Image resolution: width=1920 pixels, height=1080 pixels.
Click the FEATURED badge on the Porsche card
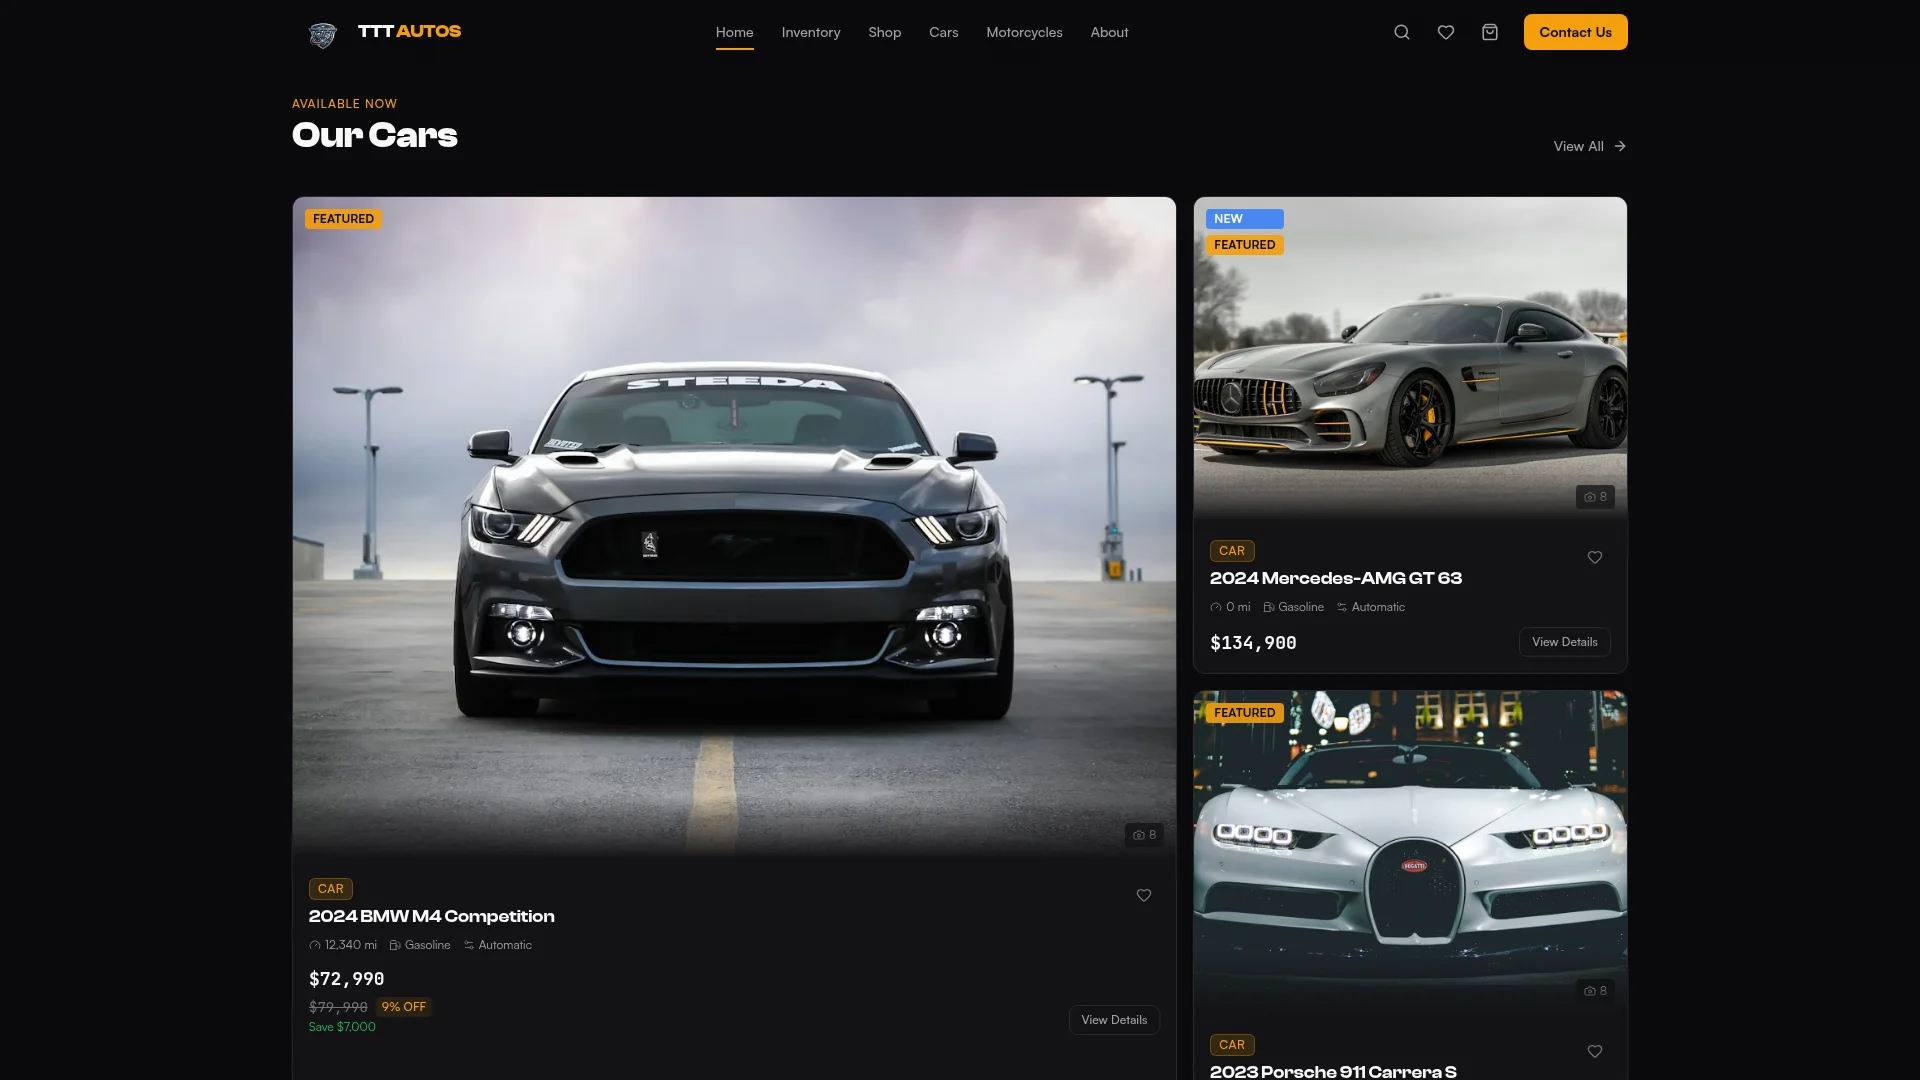click(1244, 713)
